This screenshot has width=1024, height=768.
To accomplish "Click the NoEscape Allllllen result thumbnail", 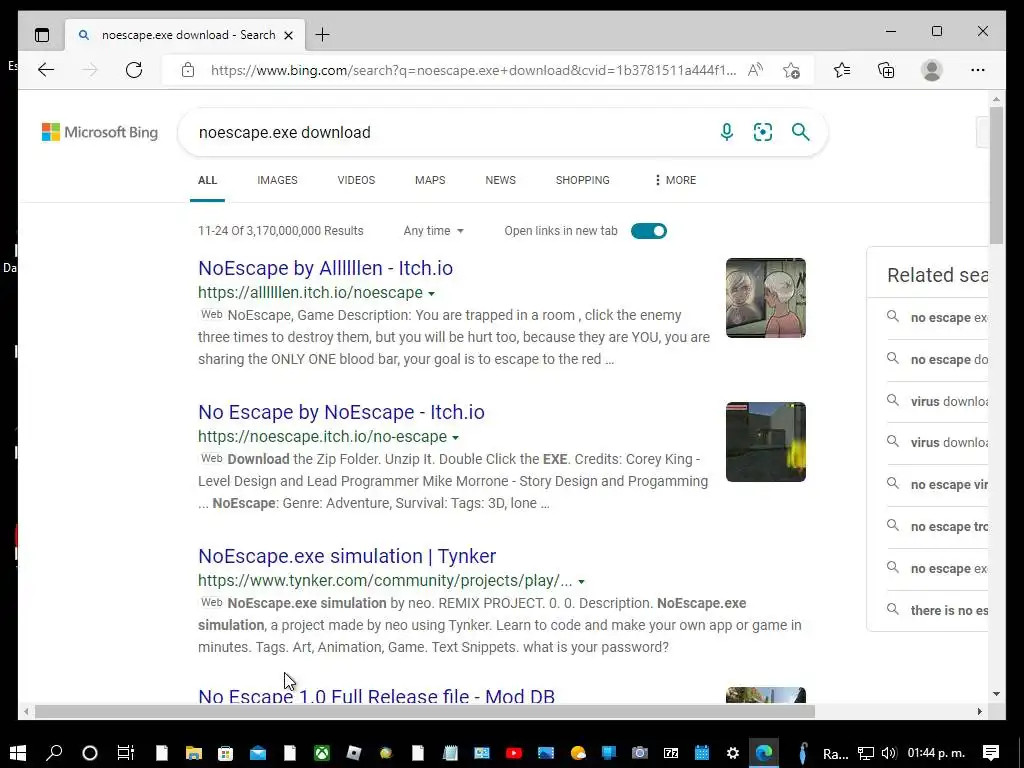I will (766, 298).
